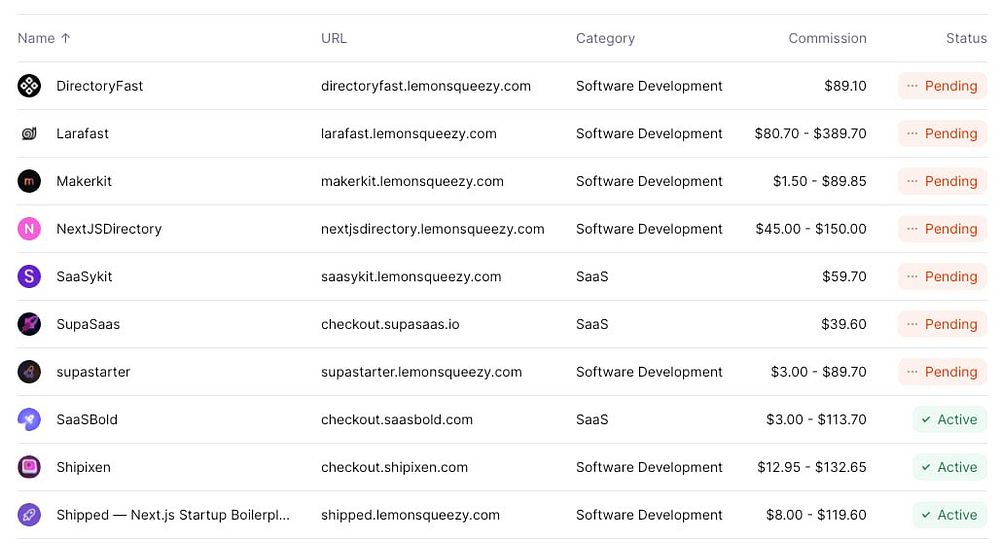Open the checkout.supasaas.io URL

(x=390, y=324)
